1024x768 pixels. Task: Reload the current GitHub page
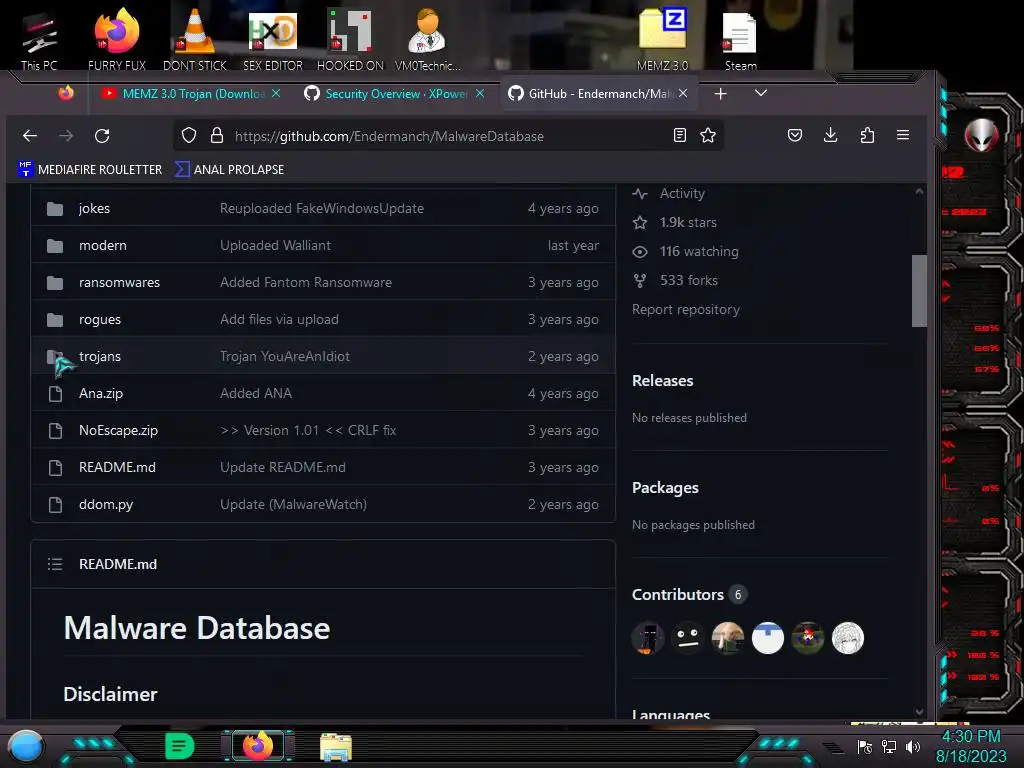tap(102, 136)
